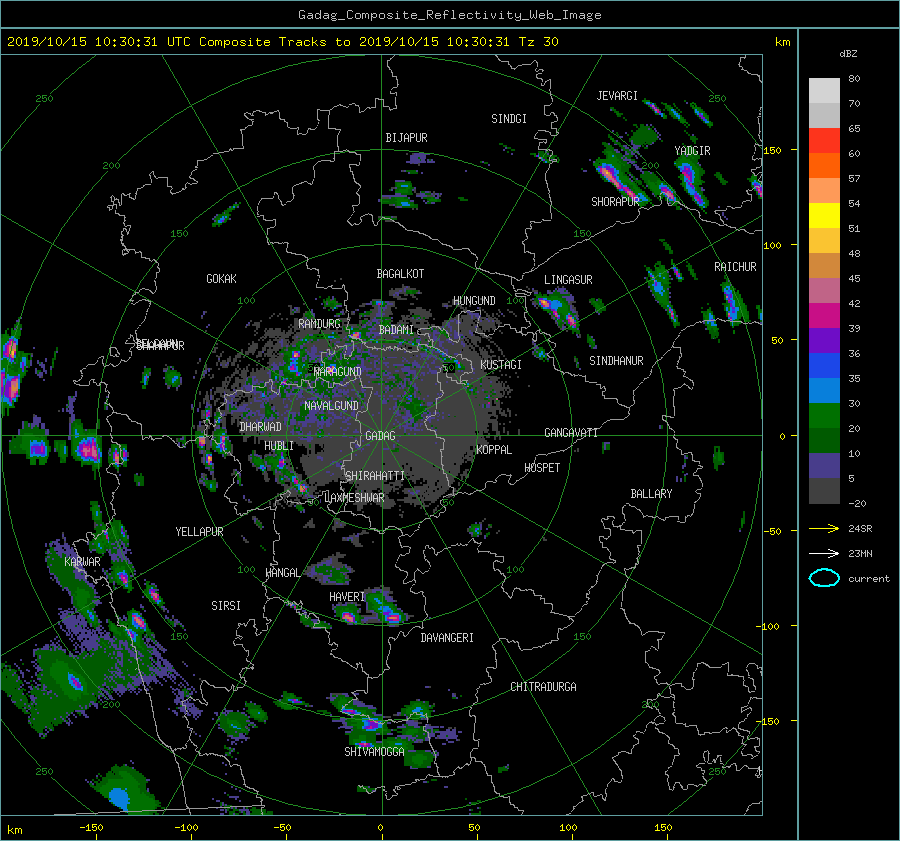
Task: Click the yellow 24SR arrow icon
Action: (824, 528)
